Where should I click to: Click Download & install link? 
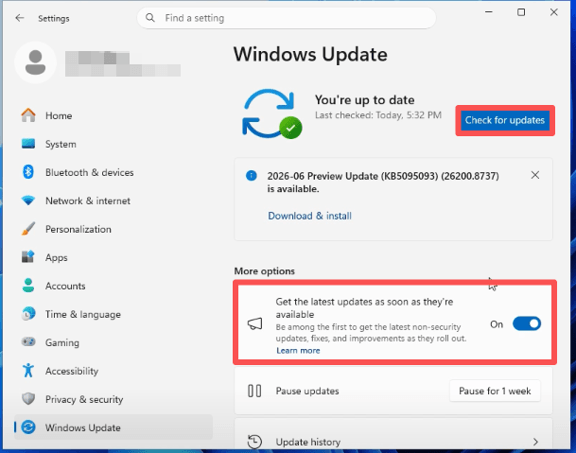point(310,216)
